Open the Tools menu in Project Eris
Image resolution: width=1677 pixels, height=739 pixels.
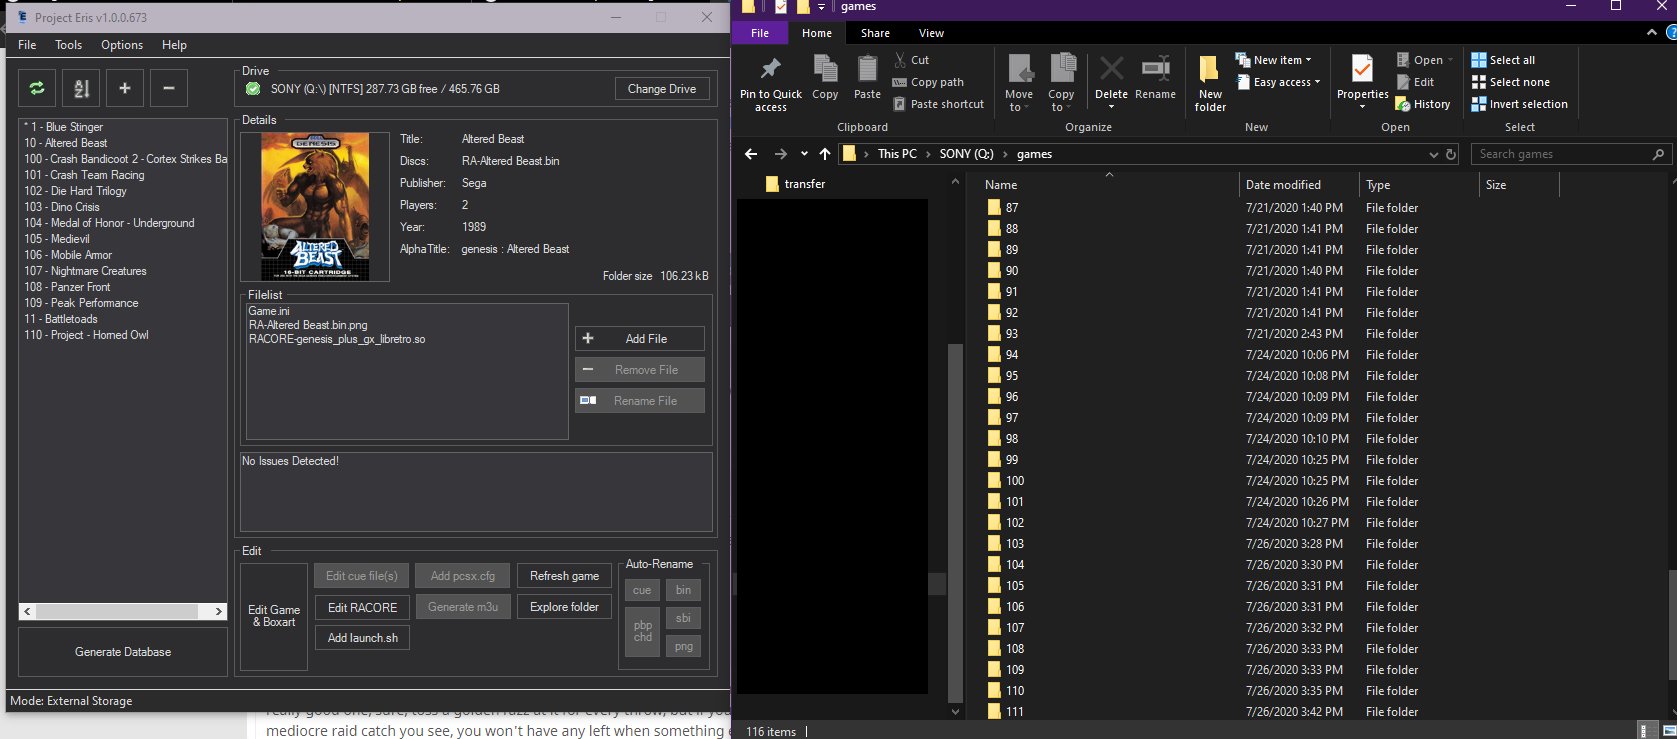tap(68, 45)
